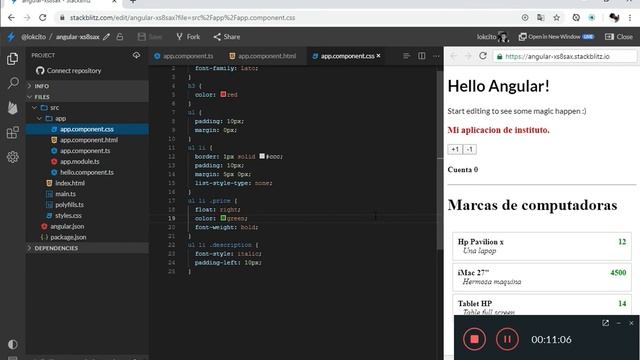Image resolution: width=640 pixels, height=360 pixels.
Task: Select app.component.css in file tree
Action: click(87, 129)
